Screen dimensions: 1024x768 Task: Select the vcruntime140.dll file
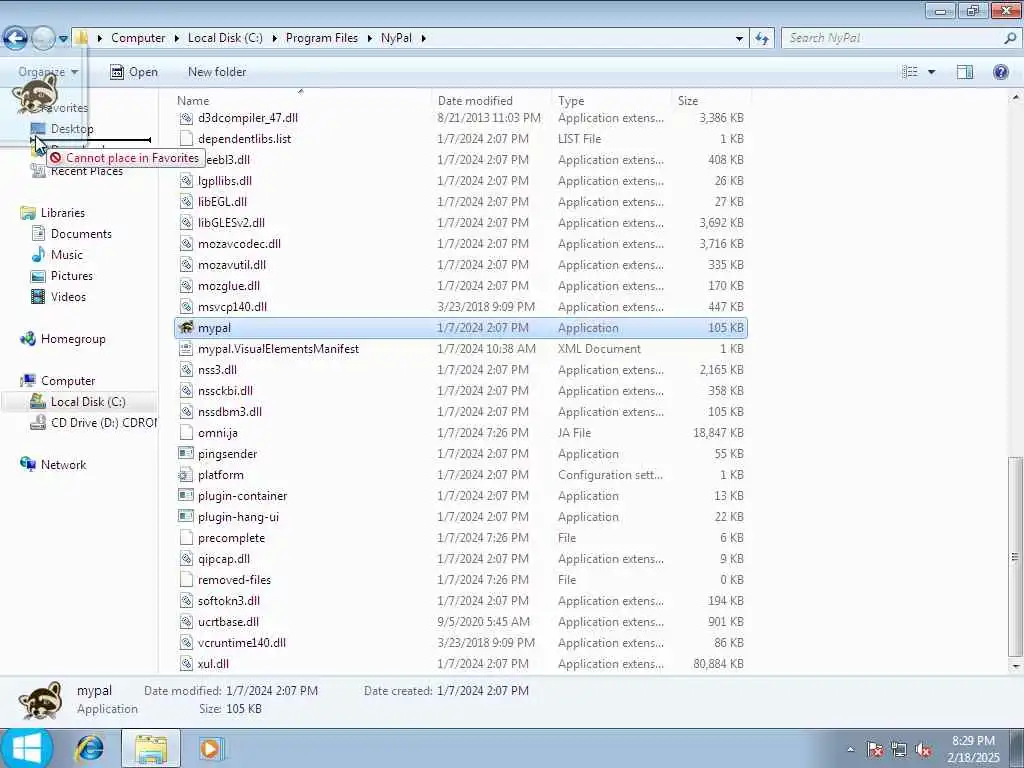[242, 643]
